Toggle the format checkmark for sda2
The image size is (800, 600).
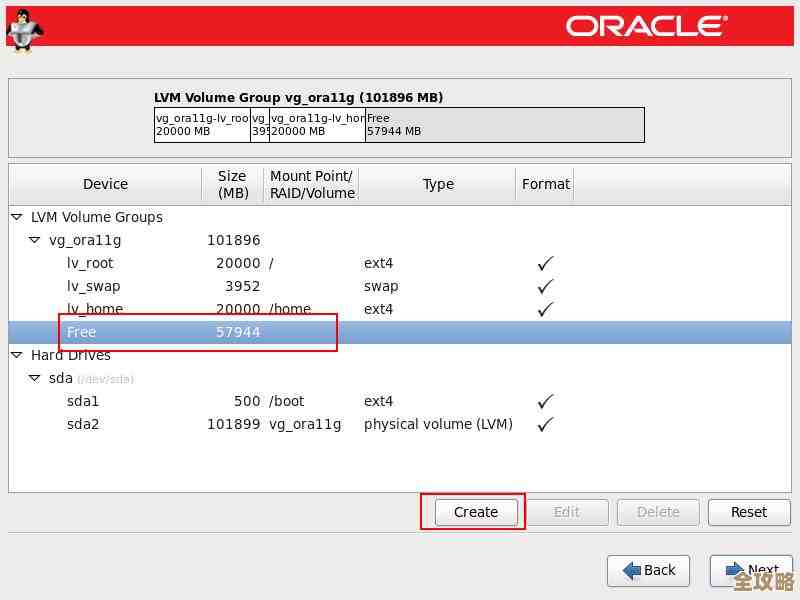[x=544, y=424]
